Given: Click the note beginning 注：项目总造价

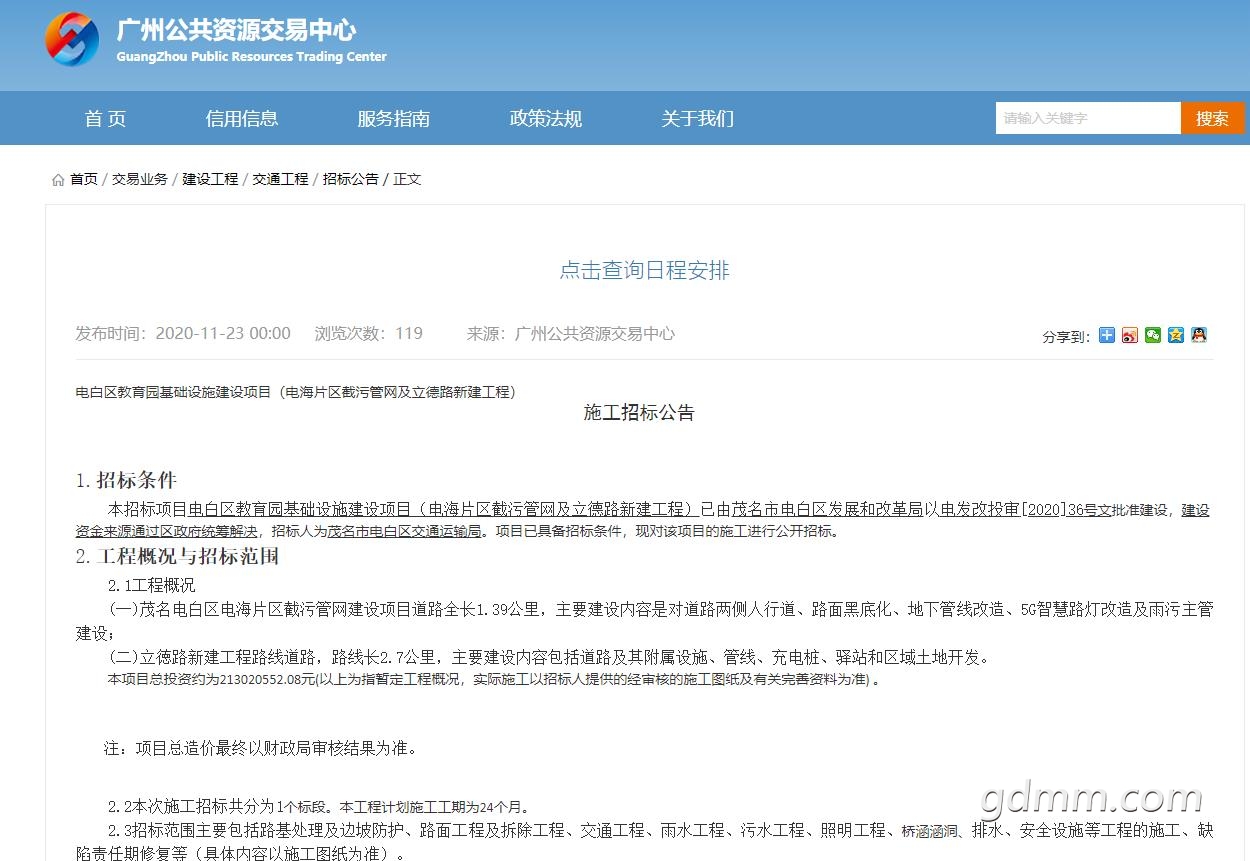Looking at the screenshot, I should tap(260, 748).
